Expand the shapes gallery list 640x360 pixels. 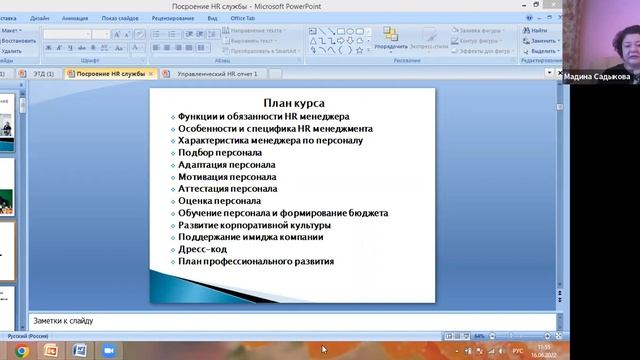369,50
